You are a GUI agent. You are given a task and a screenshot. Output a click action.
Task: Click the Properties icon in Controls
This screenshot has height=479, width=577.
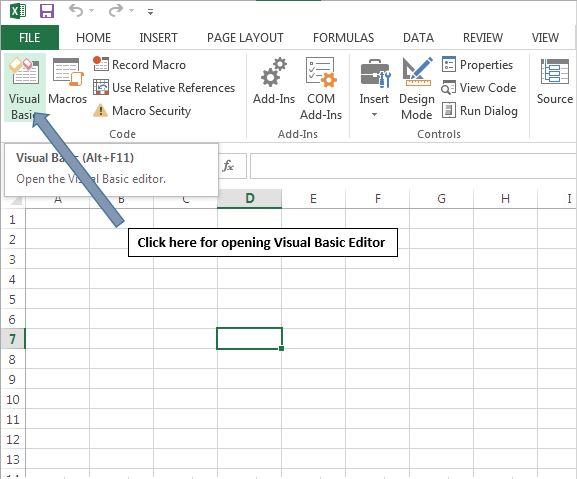coord(449,64)
